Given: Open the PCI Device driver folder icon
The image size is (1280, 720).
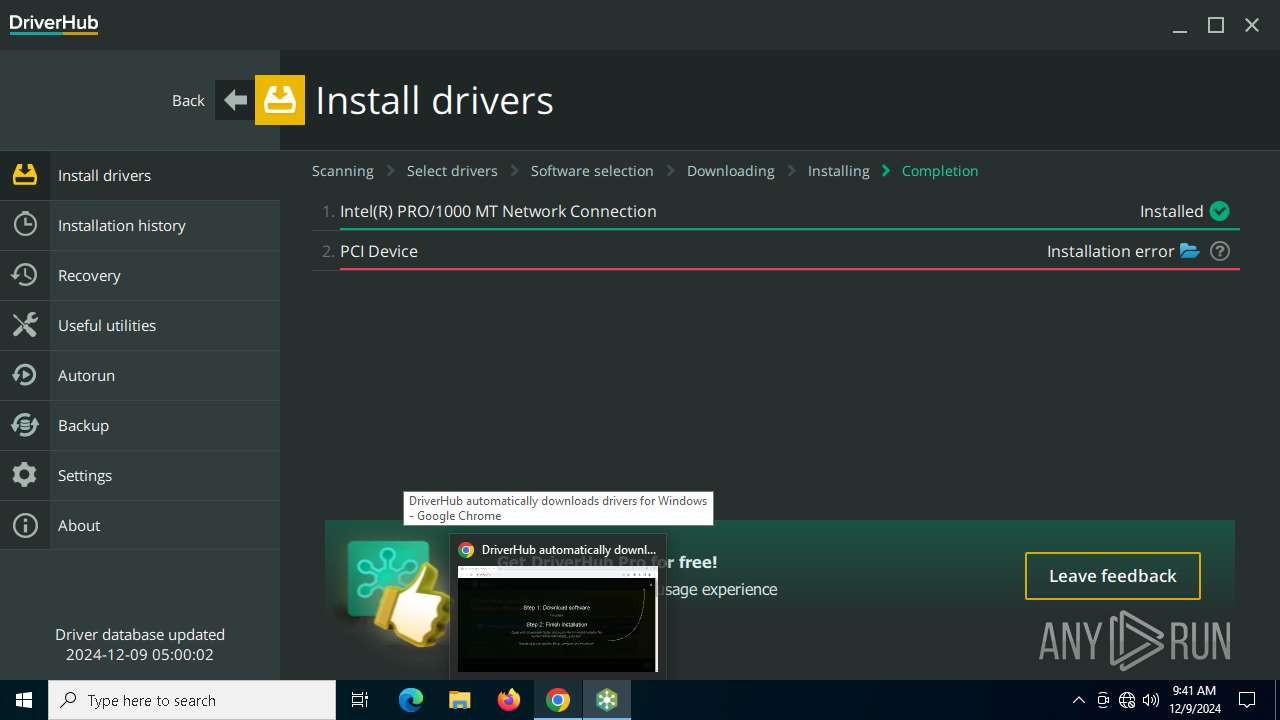Looking at the screenshot, I should point(1189,251).
